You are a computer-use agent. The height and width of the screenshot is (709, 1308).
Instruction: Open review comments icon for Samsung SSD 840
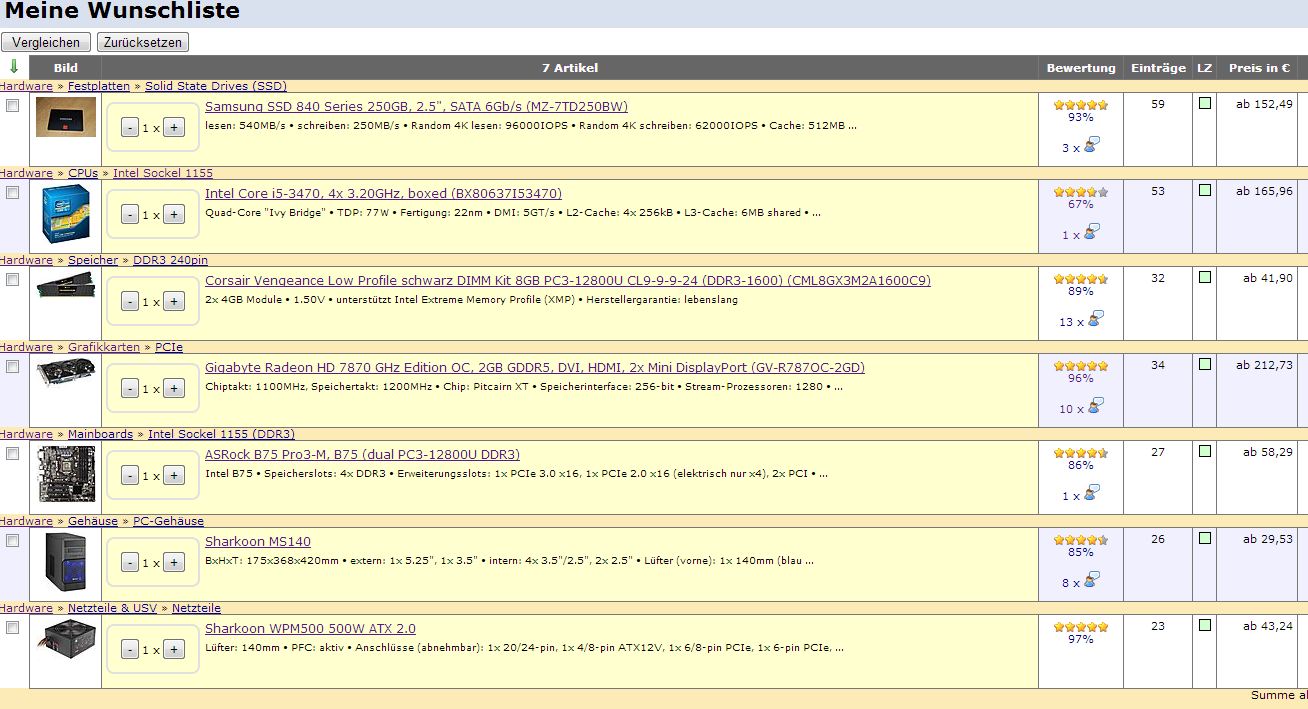coord(1092,145)
